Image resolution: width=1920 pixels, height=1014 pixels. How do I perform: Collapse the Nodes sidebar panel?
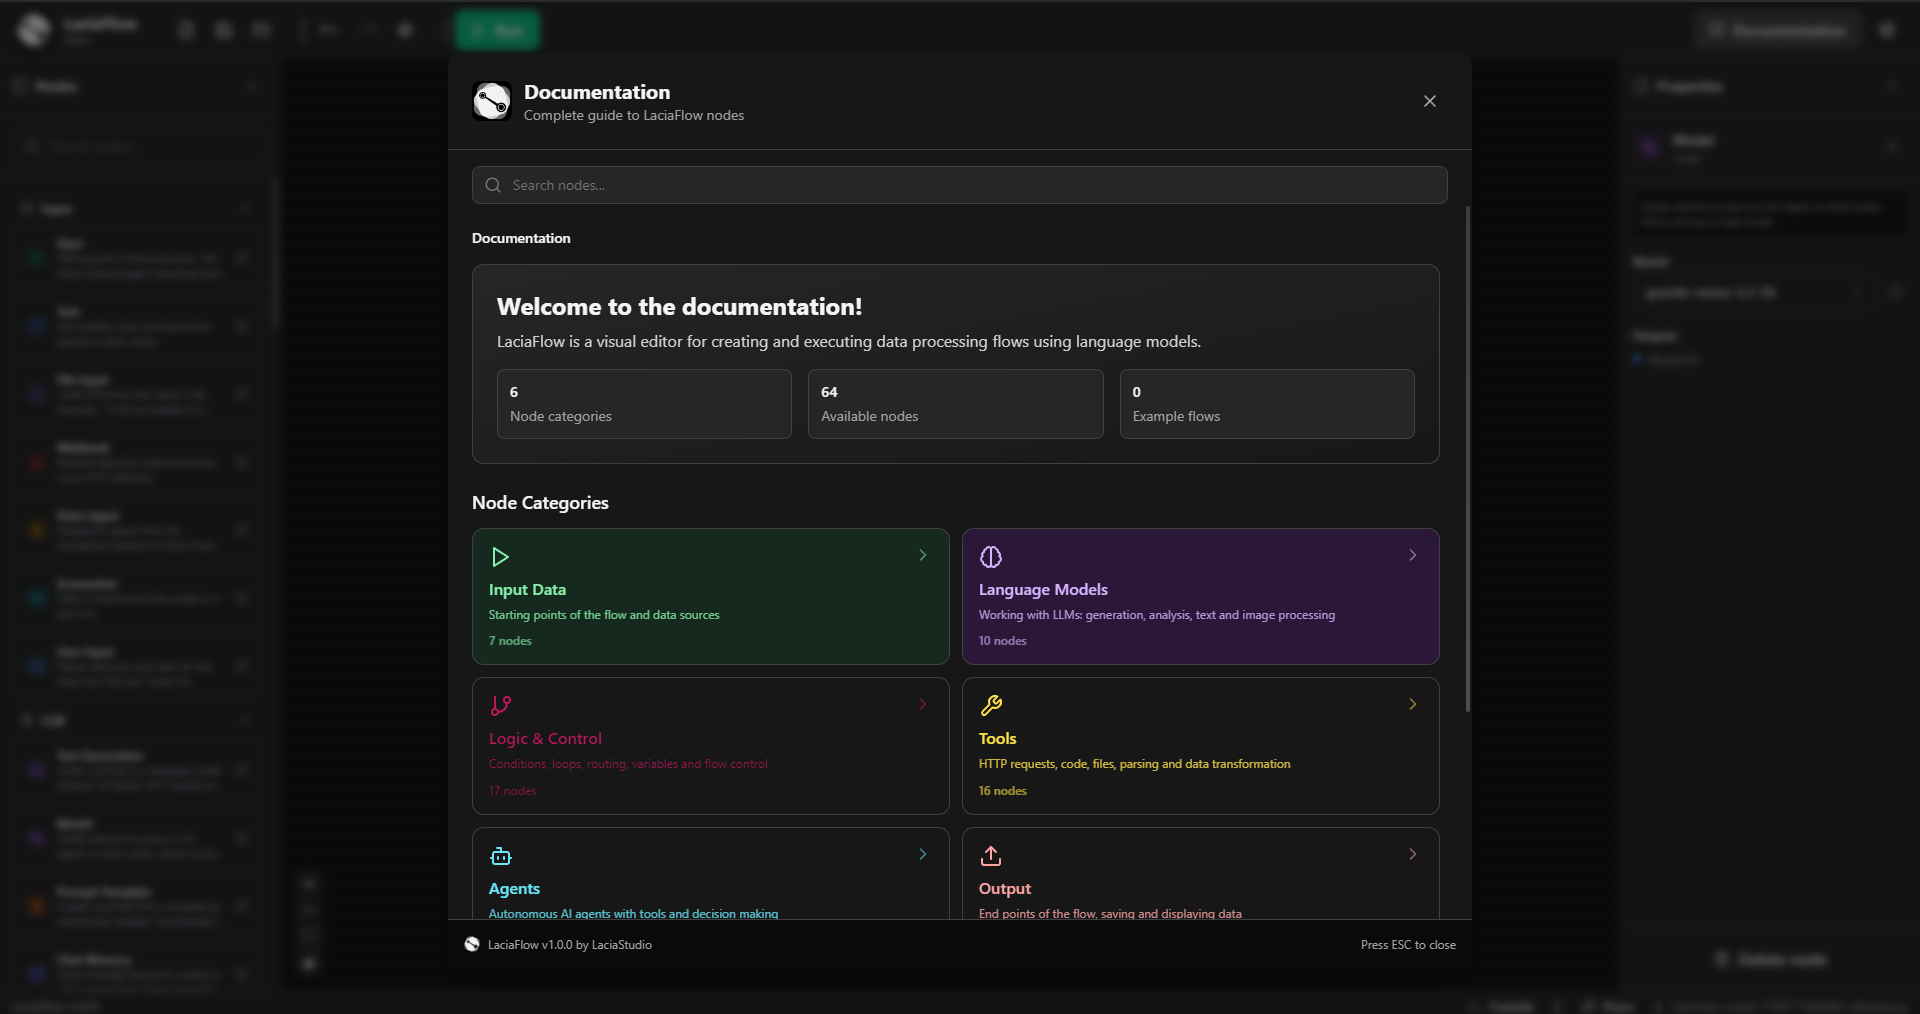252,86
